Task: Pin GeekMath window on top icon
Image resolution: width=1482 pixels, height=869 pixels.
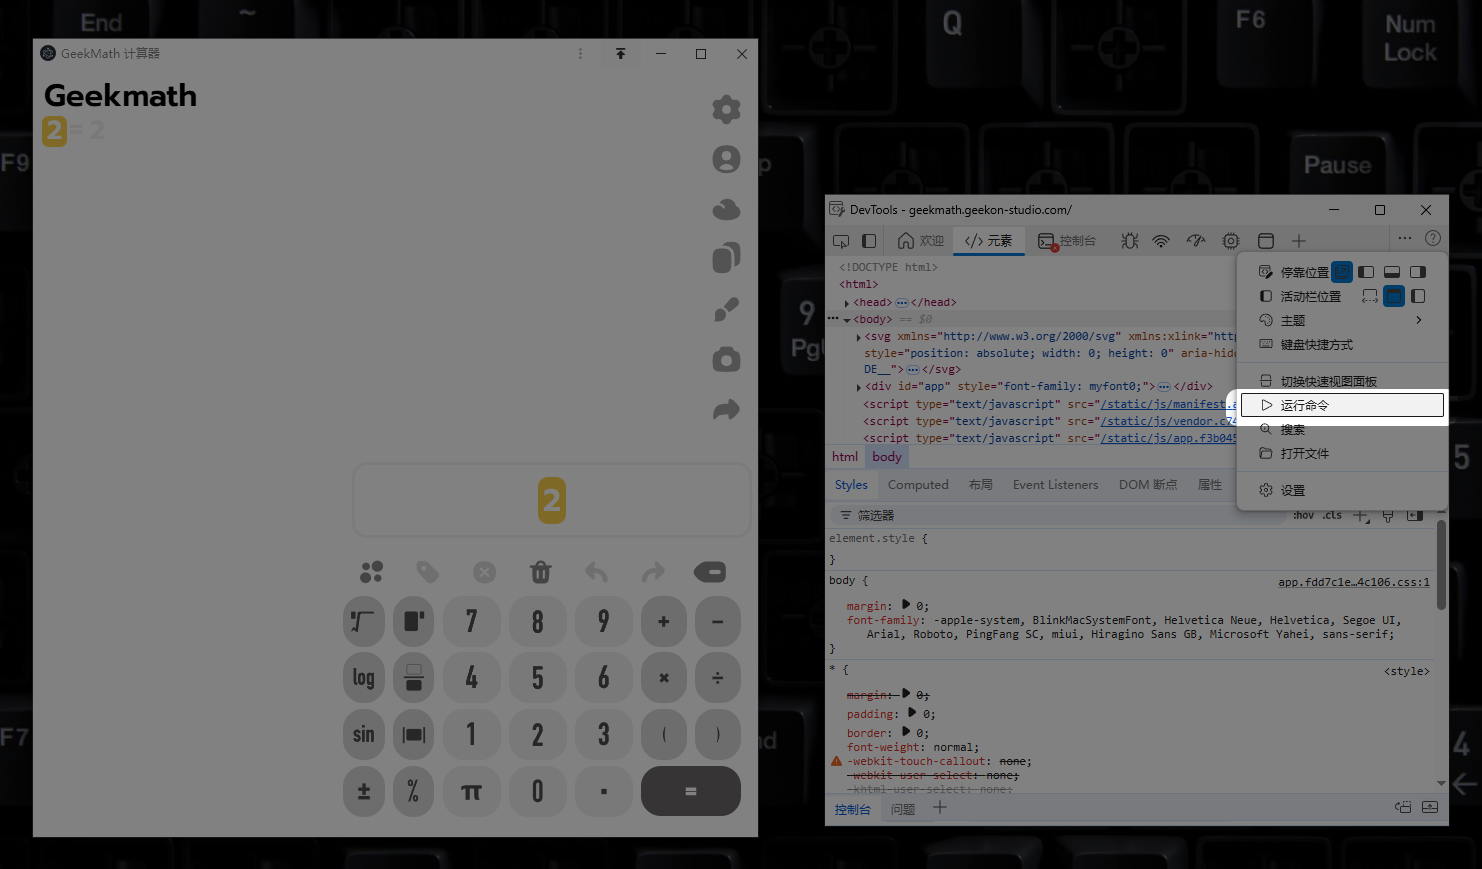Action: [620, 54]
